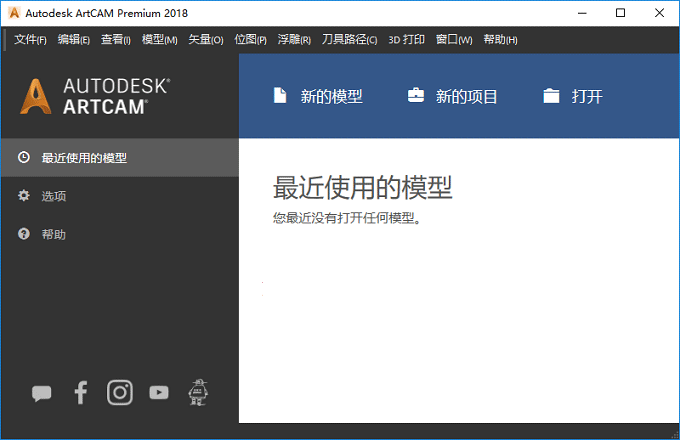680x440 pixels.
Task: Open a file via 打开 label
Action: [x=587, y=96]
